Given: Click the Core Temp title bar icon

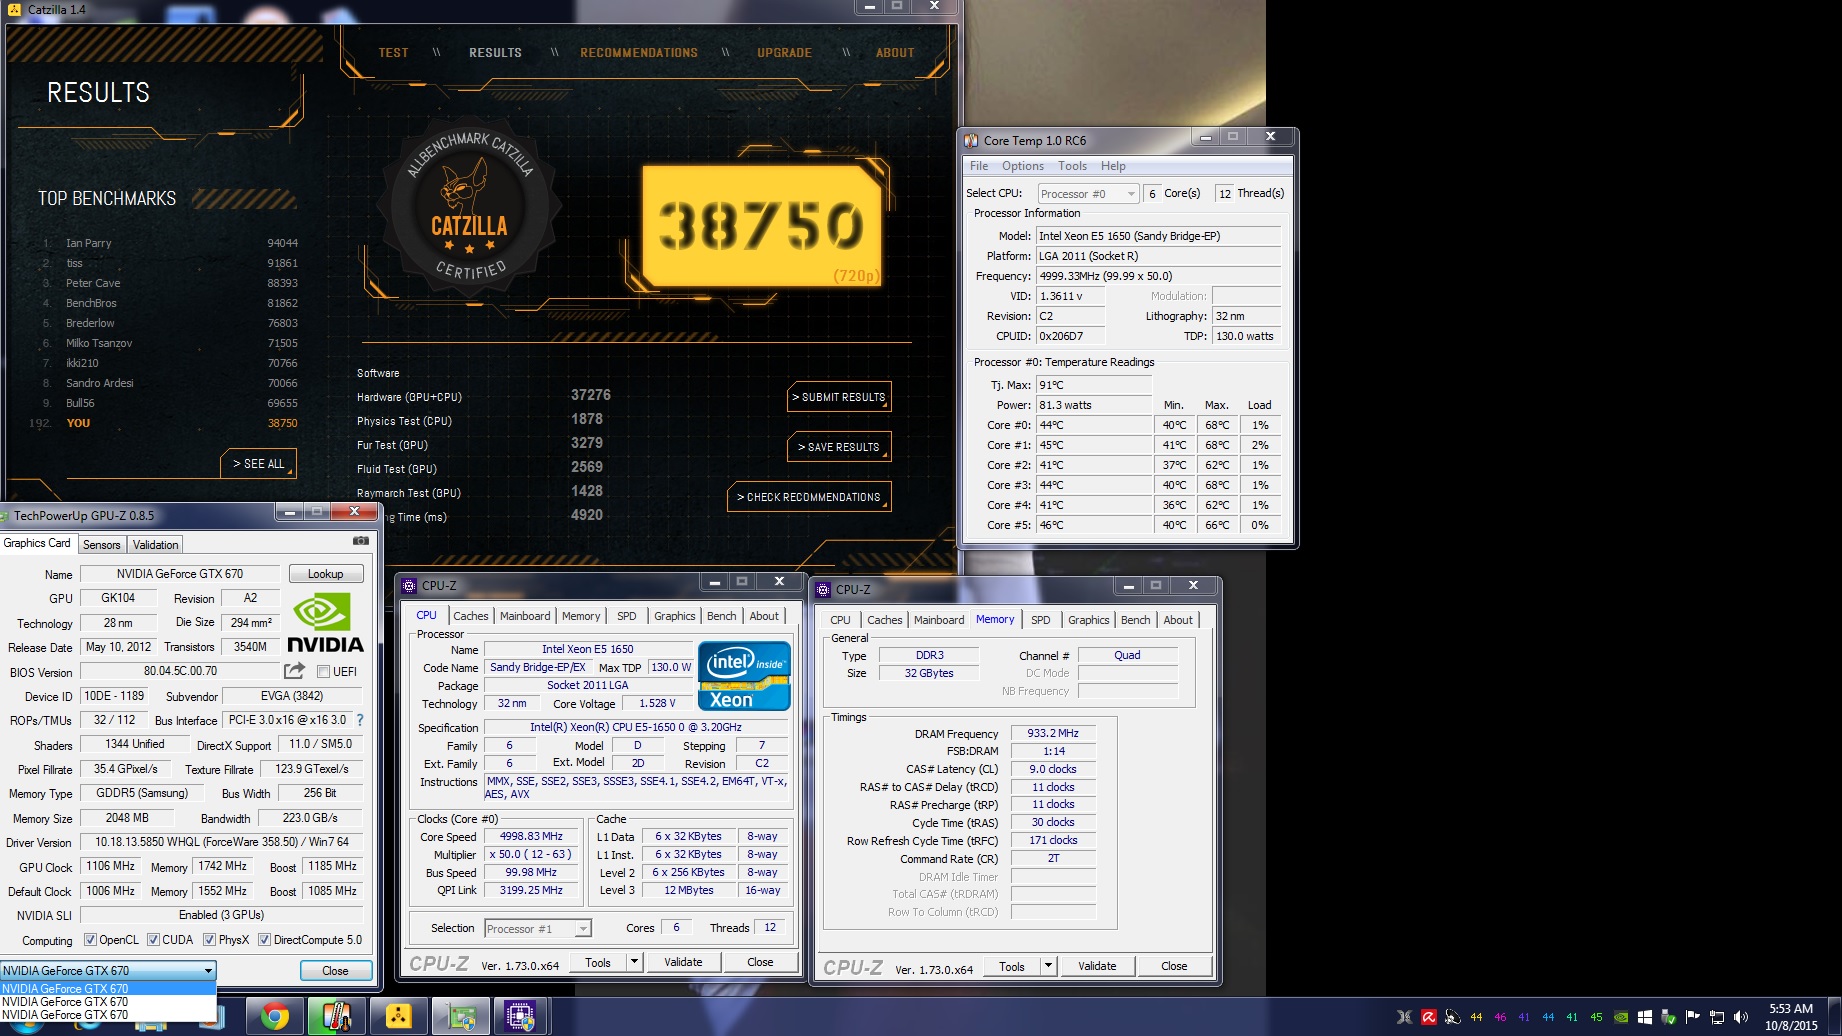Looking at the screenshot, I should [971, 140].
